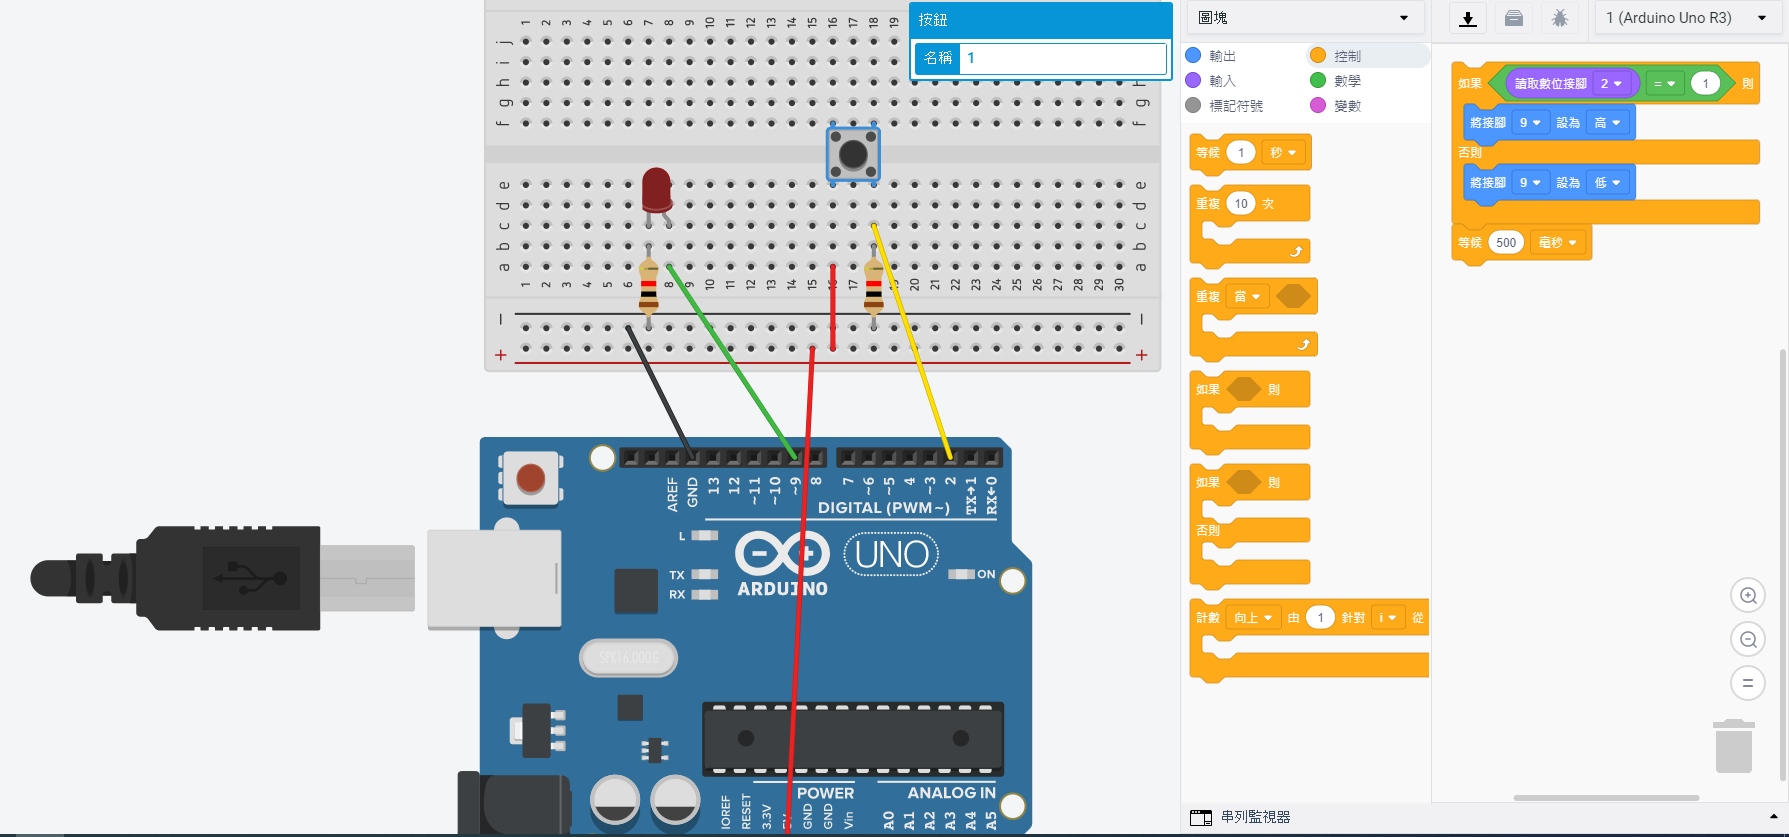This screenshot has height=837, width=1789.
Task: Open the 毫秒 unit dropdown in workspace
Action: (x=1558, y=243)
